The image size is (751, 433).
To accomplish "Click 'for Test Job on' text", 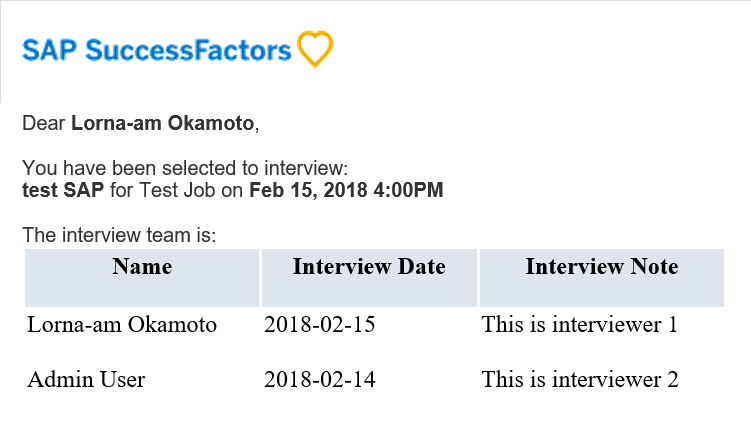I will [176, 190].
